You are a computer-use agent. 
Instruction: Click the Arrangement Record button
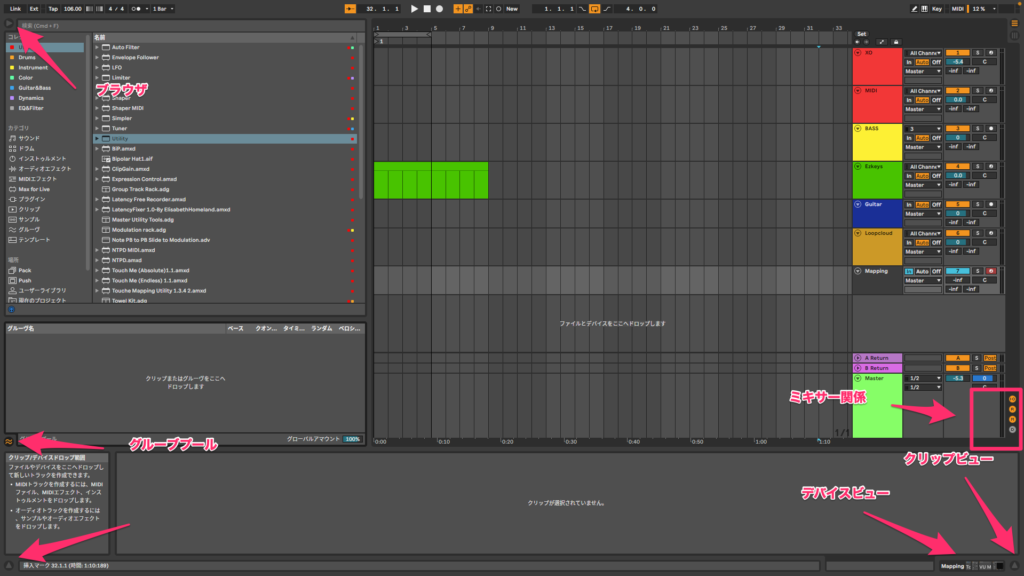439,8
